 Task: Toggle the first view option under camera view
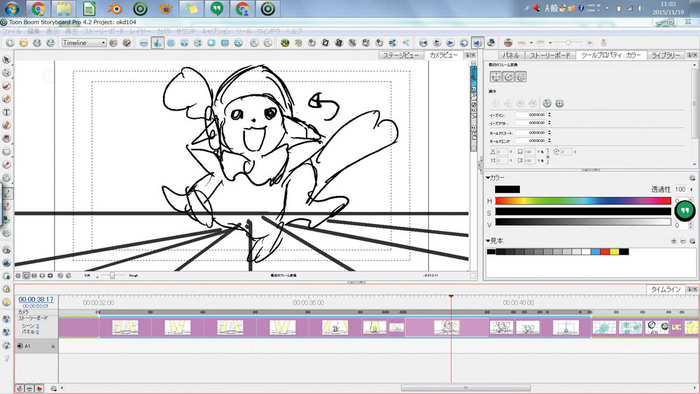(18, 276)
